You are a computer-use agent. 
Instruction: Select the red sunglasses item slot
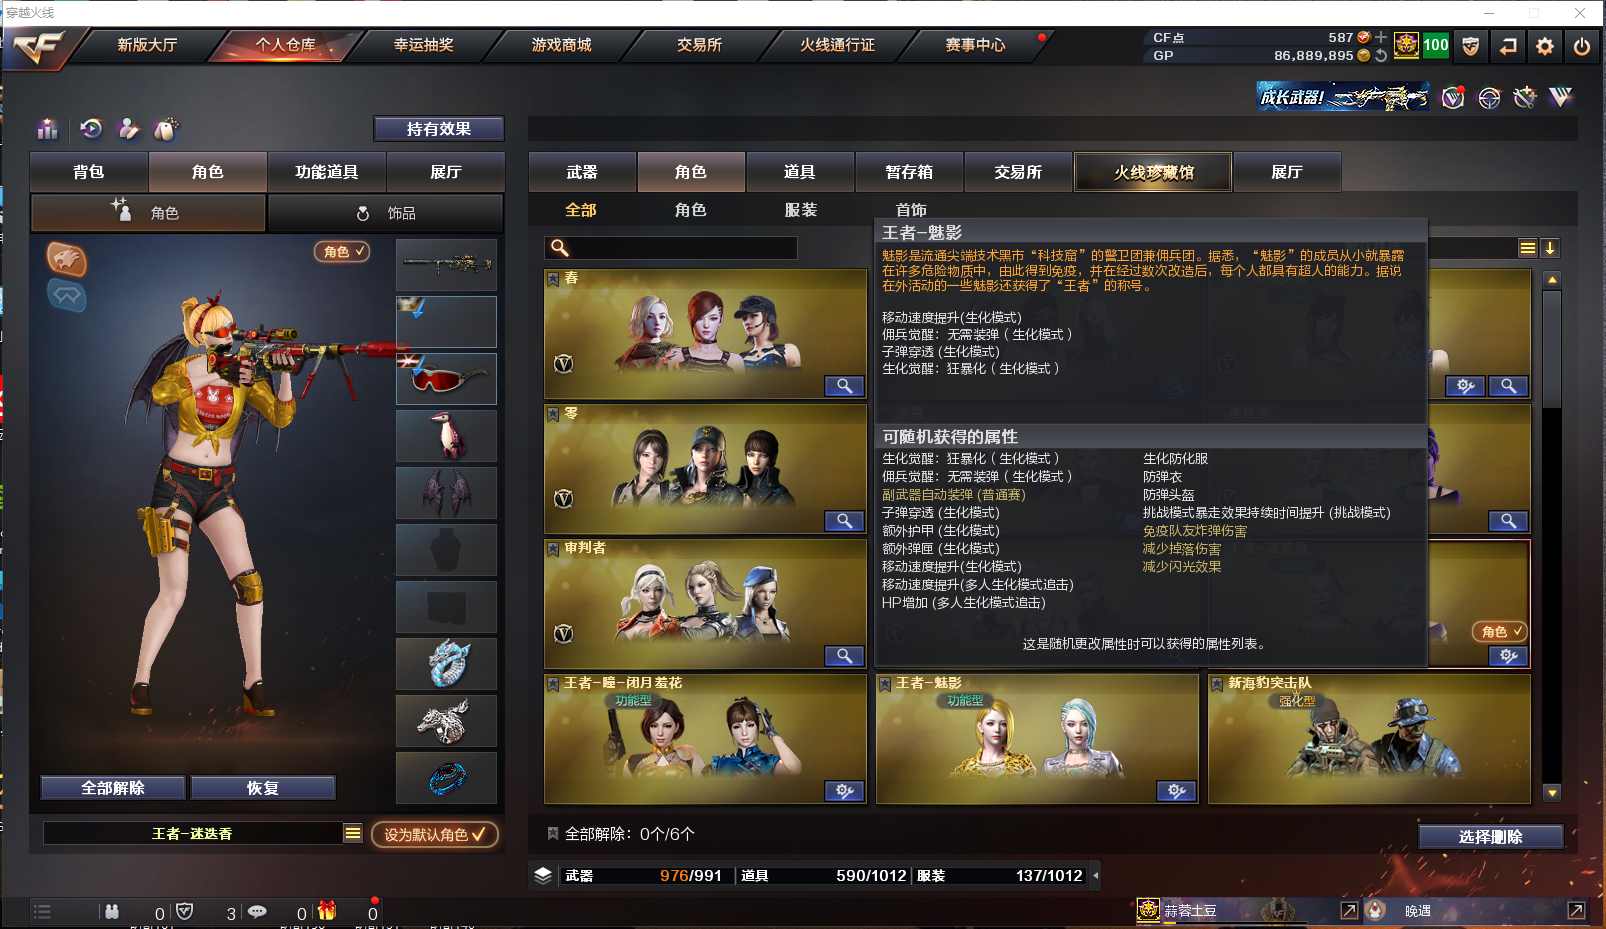tap(446, 378)
